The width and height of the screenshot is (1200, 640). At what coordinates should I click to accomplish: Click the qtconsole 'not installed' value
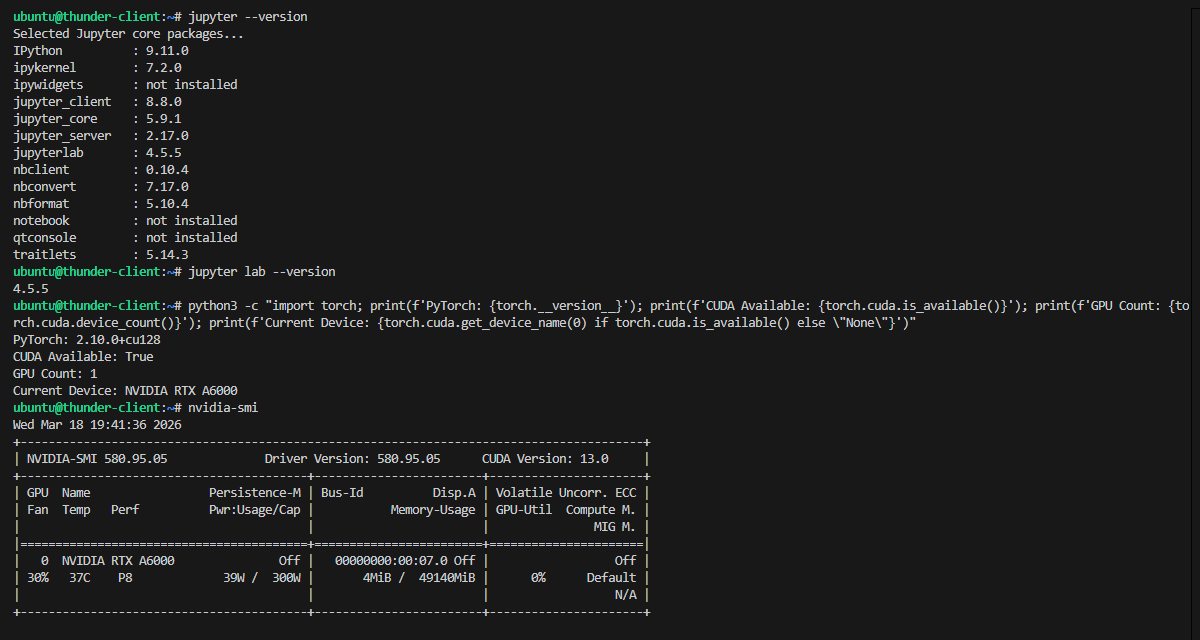tap(192, 238)
